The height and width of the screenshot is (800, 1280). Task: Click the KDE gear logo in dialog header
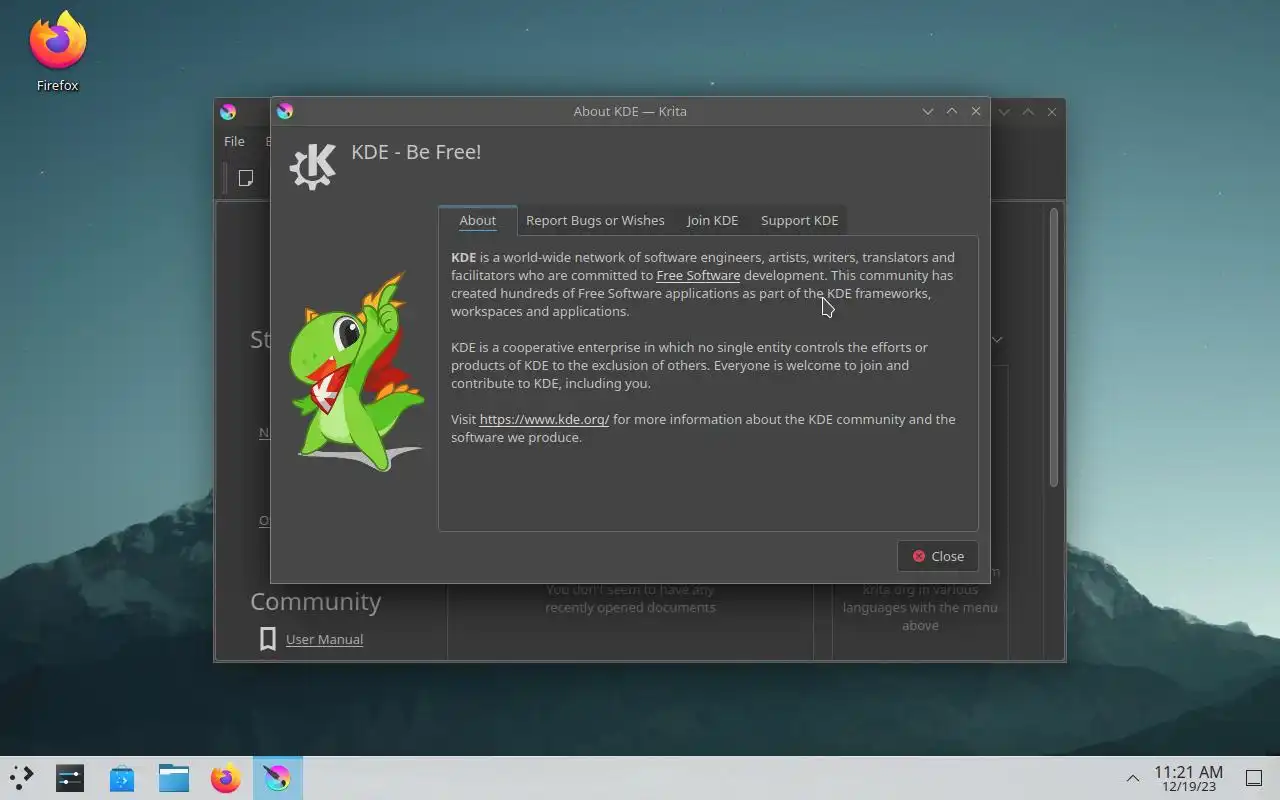313,165
